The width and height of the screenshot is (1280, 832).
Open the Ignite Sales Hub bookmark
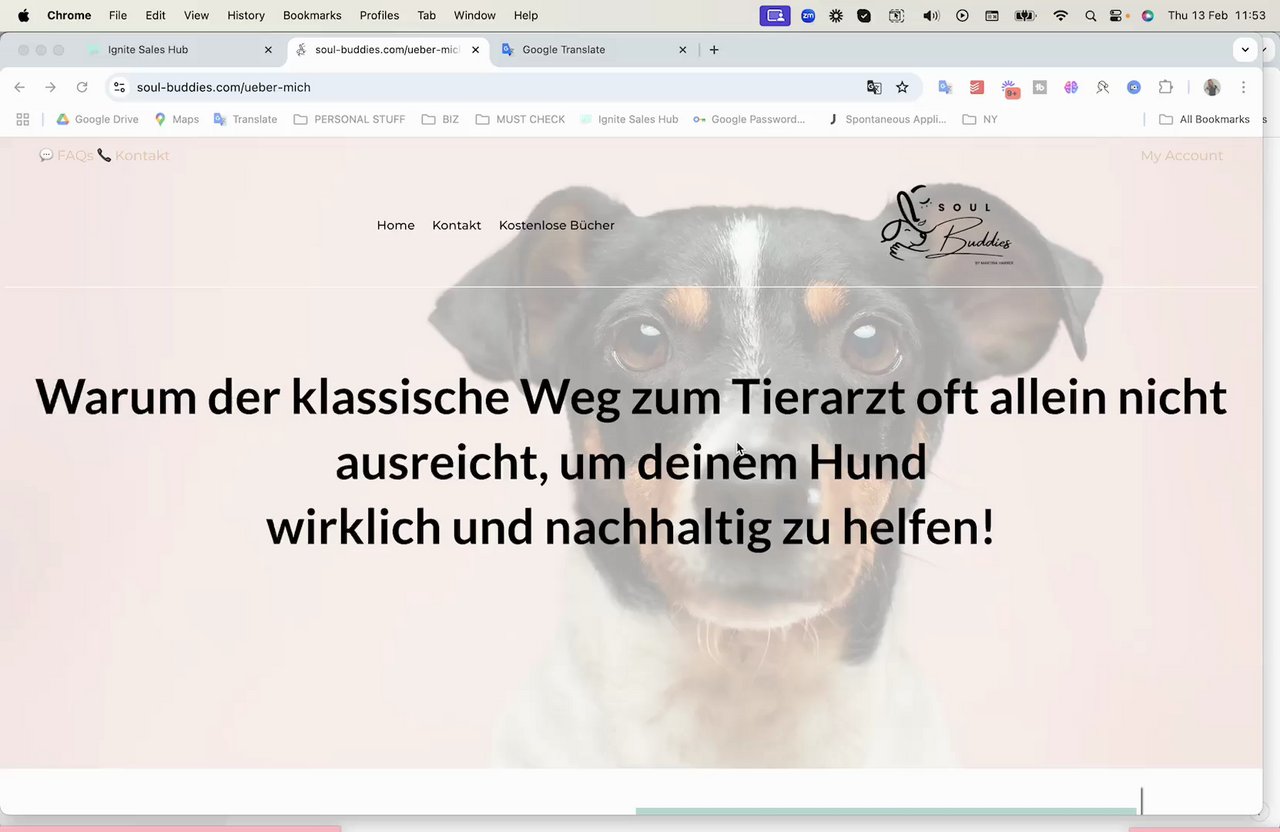[x=629, y=119]
